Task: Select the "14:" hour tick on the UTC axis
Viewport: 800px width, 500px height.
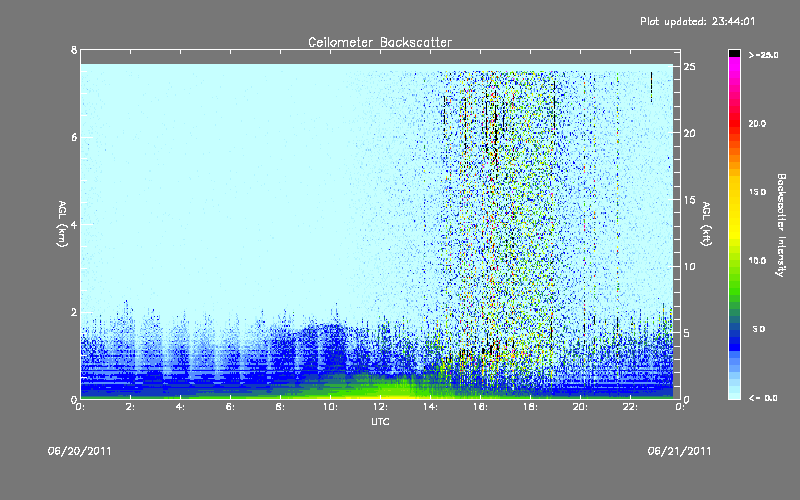Action: tap(430, 407)
